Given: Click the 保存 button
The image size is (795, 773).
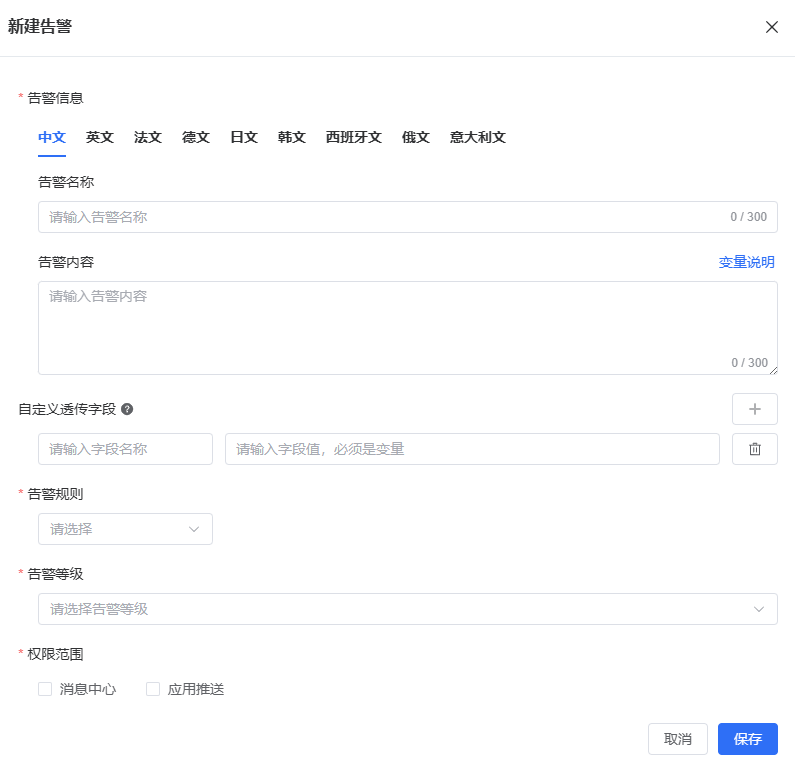Looking at the screenshot, I should click(747, 739).
